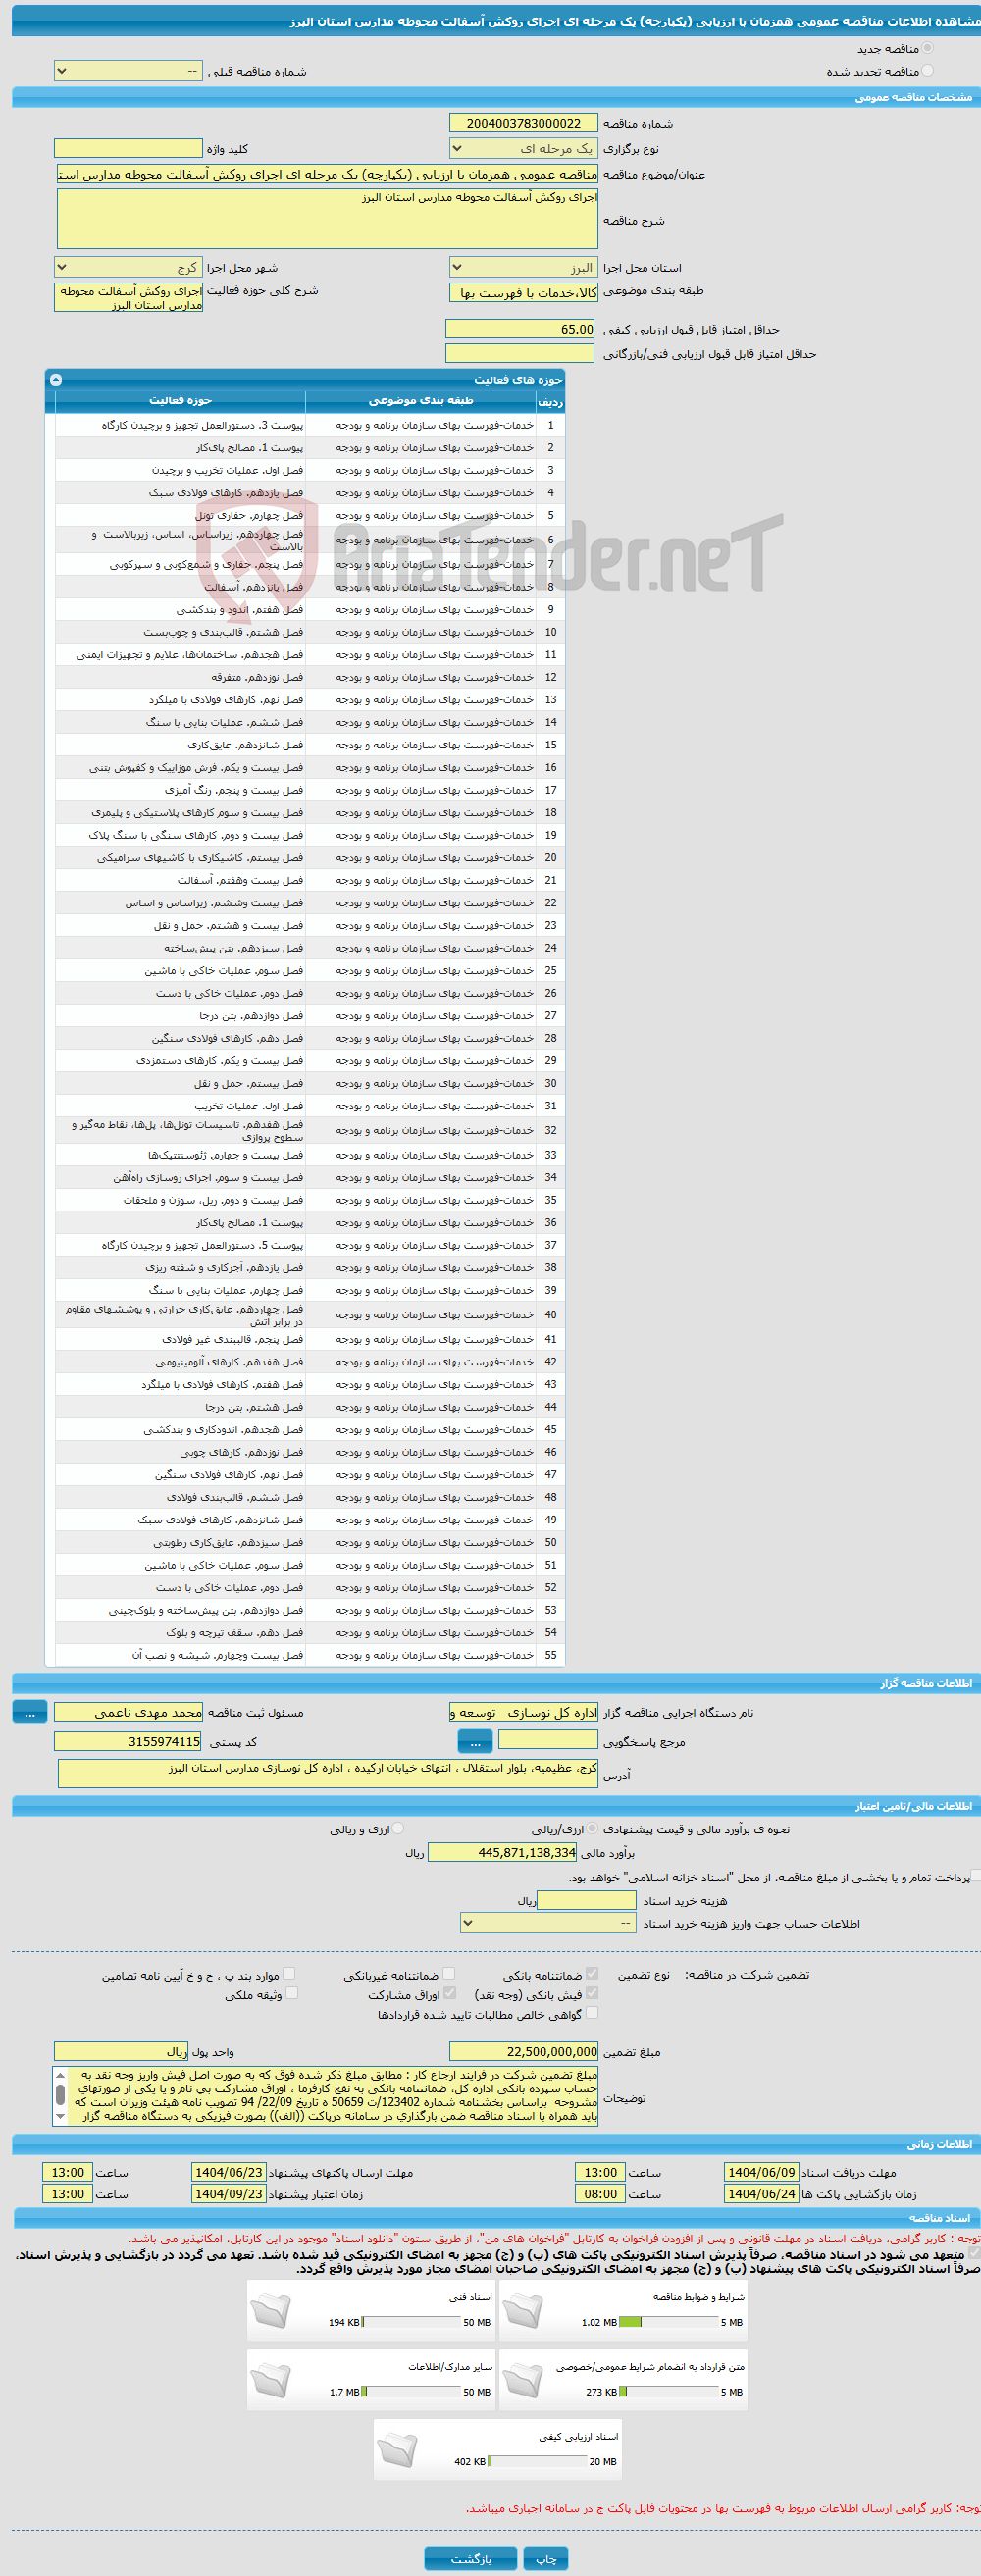Click the مهلت دریافت اسناد date field
Screen dimensions: 981x2576
click(762, 2172)
